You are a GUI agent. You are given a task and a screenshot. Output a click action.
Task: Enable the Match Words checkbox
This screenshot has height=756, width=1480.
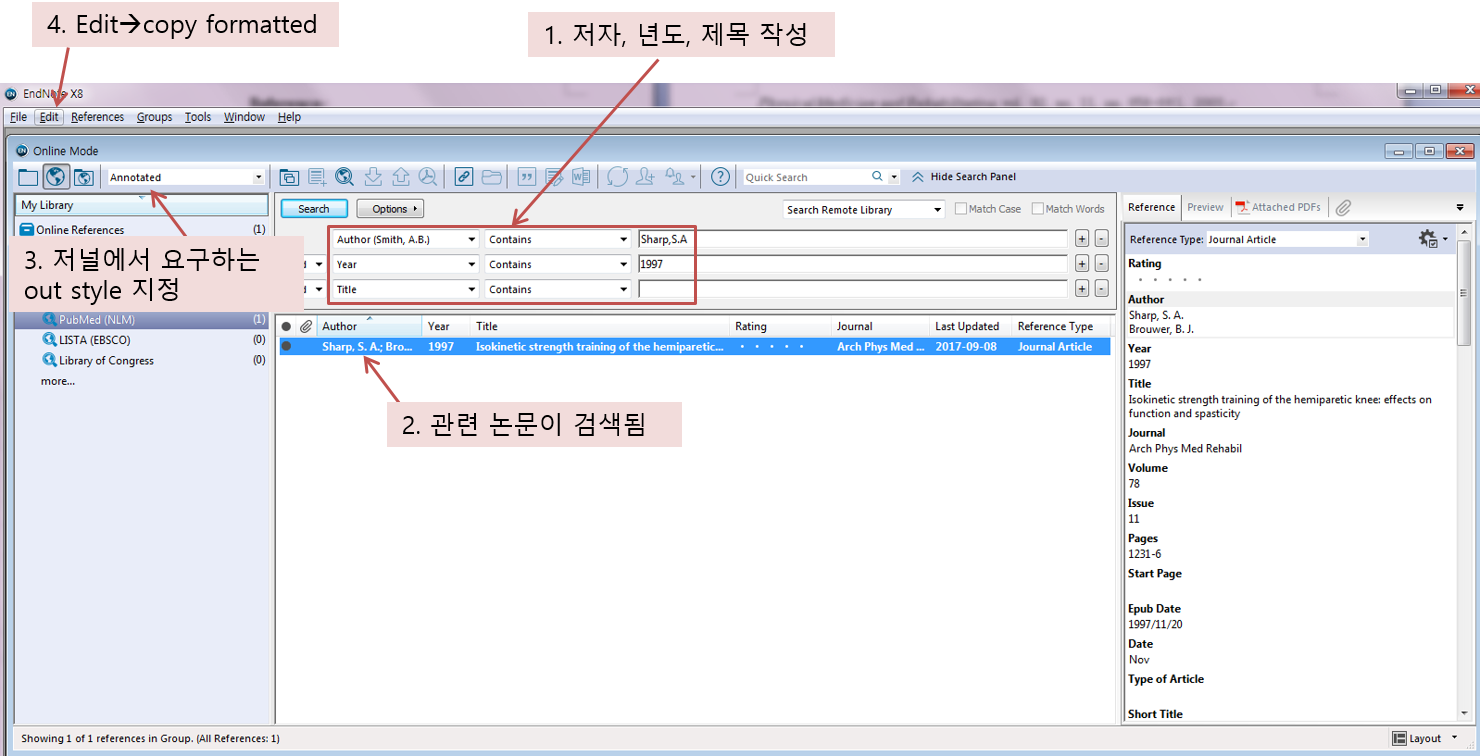point(1038,209)
